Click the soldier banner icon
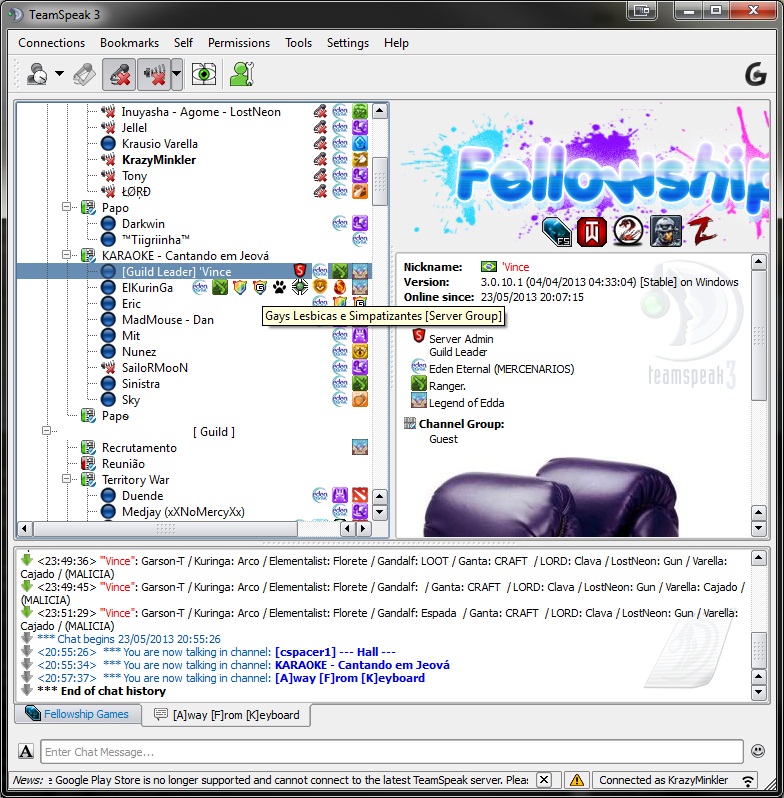 [665, 231]
